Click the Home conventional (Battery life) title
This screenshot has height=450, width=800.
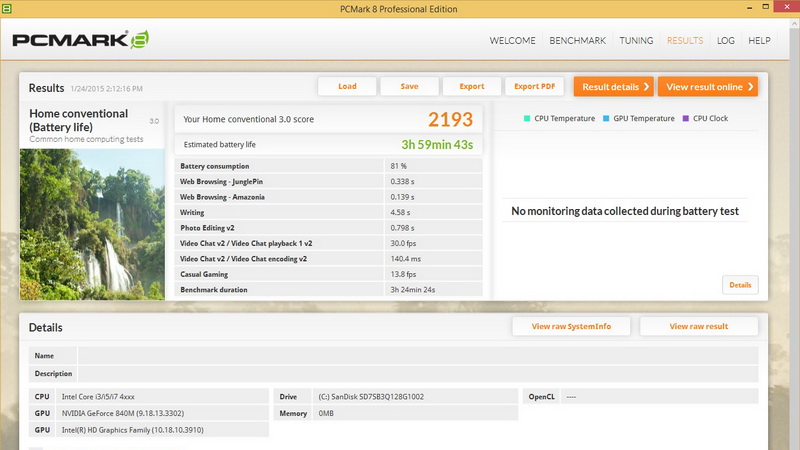coord(79,120)
